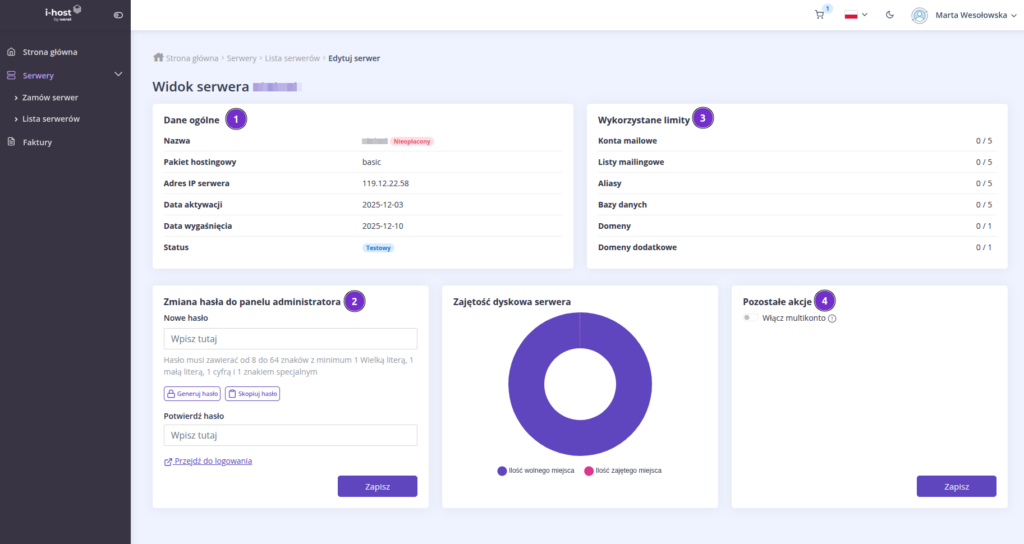Click the info icon beside Włącz multikonto
The width and height of the screenshot is (1024, 544).
point(832,319)
